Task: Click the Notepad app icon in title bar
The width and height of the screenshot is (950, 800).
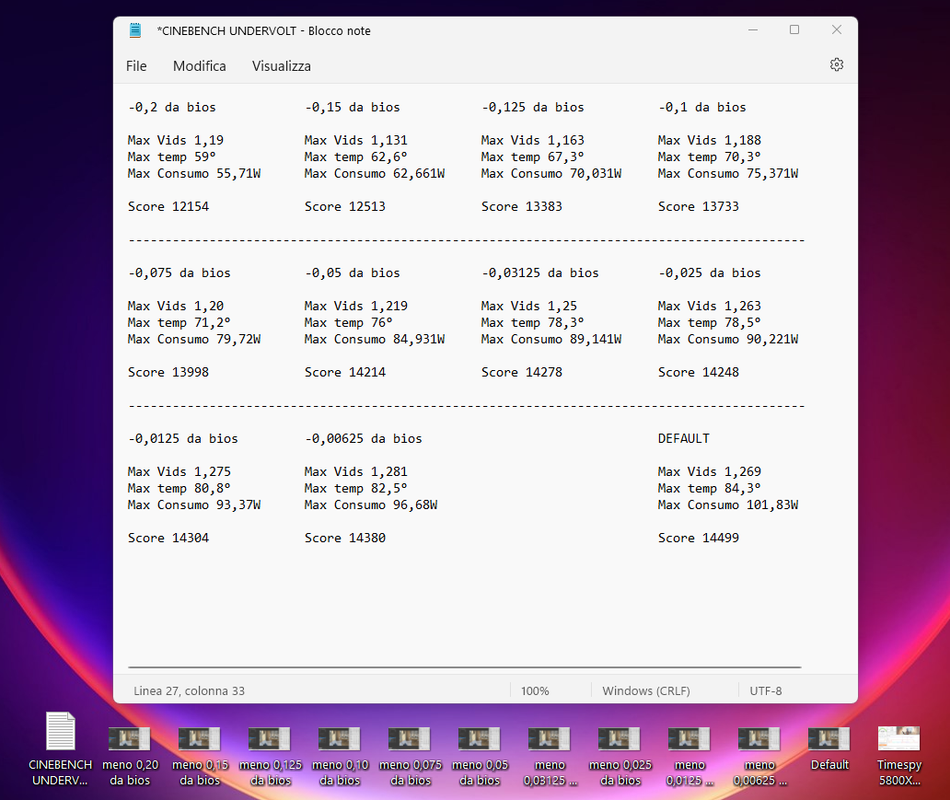Action: point(135,30)
